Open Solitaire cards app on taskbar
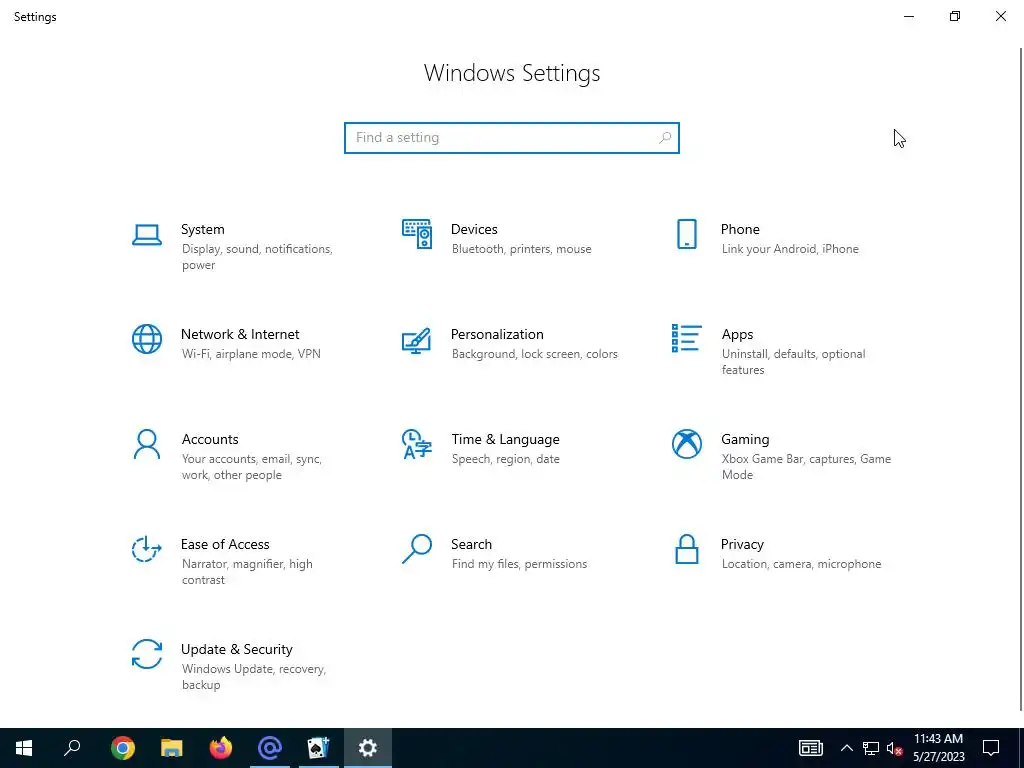1024x768 pixels. click(318, 748)
